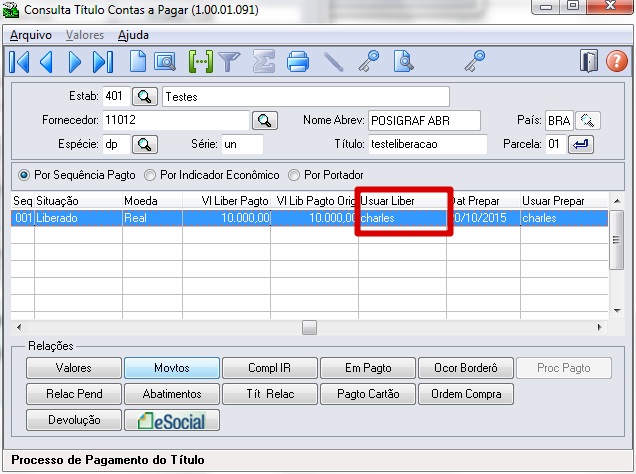Open the Fornecedor lookup magnifier
The height and width of the screenshot is (474, 636).
(265, 120)
